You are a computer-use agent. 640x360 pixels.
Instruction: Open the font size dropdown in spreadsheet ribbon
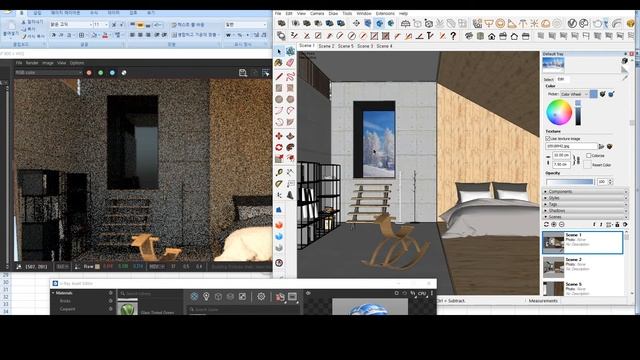click(x=107, y=25)
